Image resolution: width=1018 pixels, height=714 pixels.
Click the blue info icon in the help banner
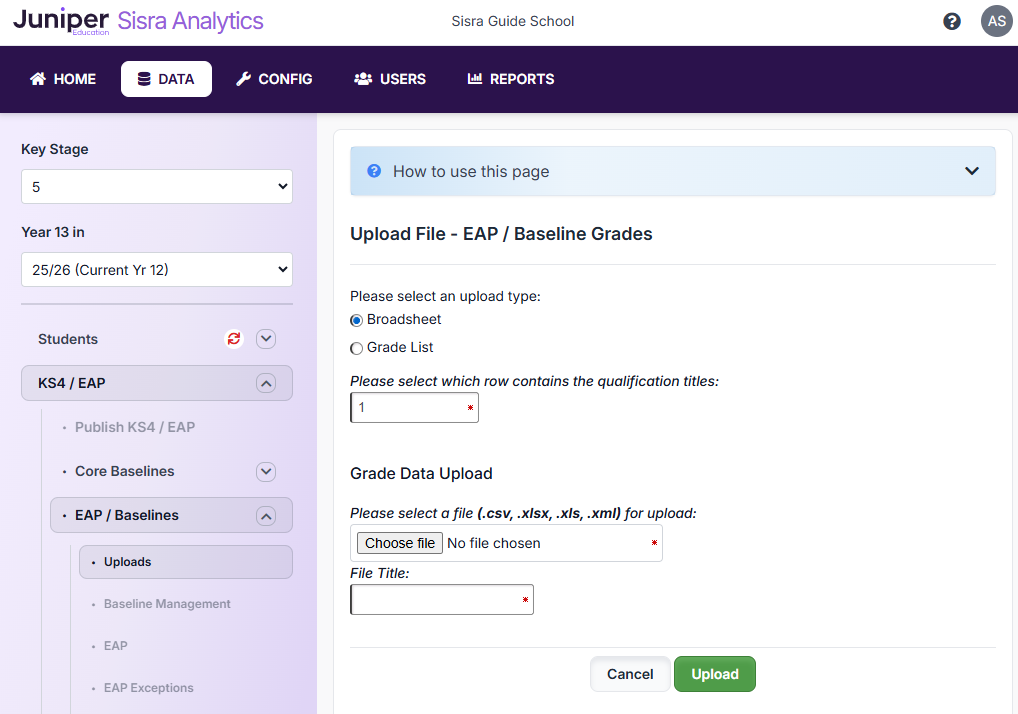pos(374,171)
